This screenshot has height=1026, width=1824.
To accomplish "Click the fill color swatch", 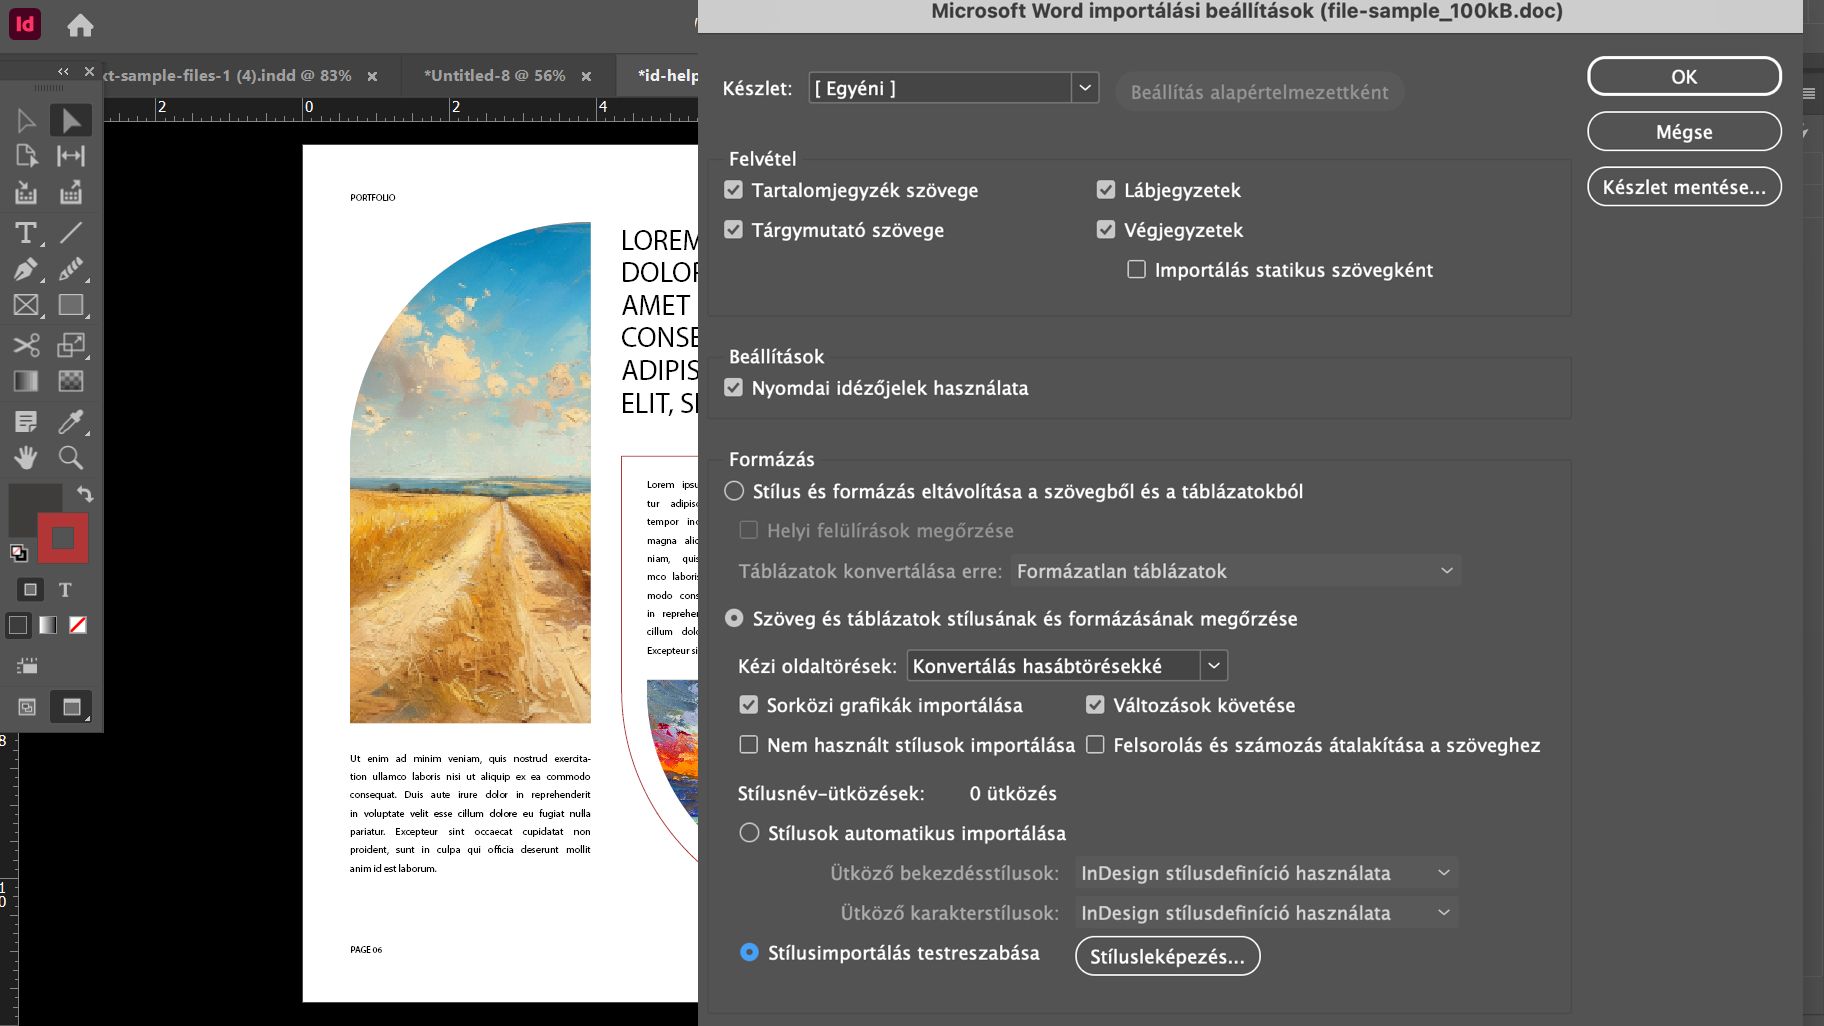I will (x=28, y=504).
